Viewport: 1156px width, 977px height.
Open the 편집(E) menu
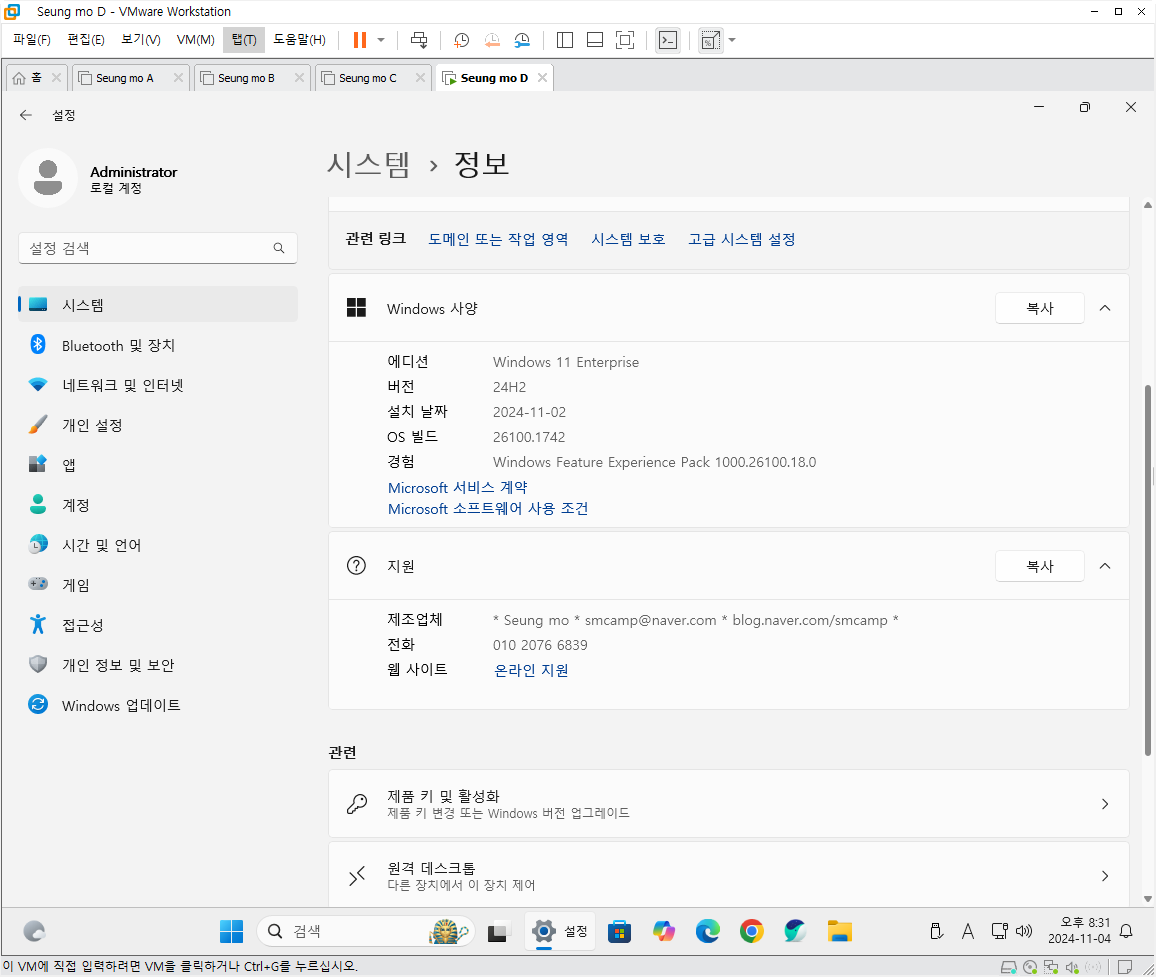[86, 40]
